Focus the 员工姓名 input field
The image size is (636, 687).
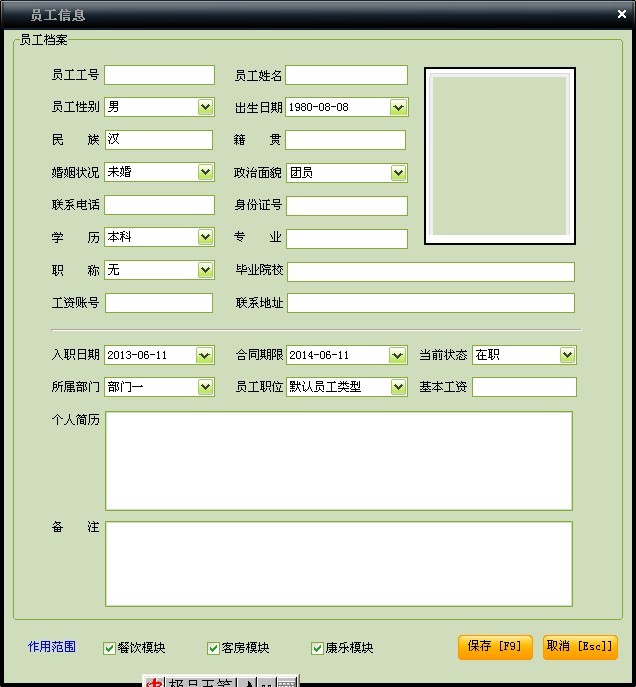[346, 75]
